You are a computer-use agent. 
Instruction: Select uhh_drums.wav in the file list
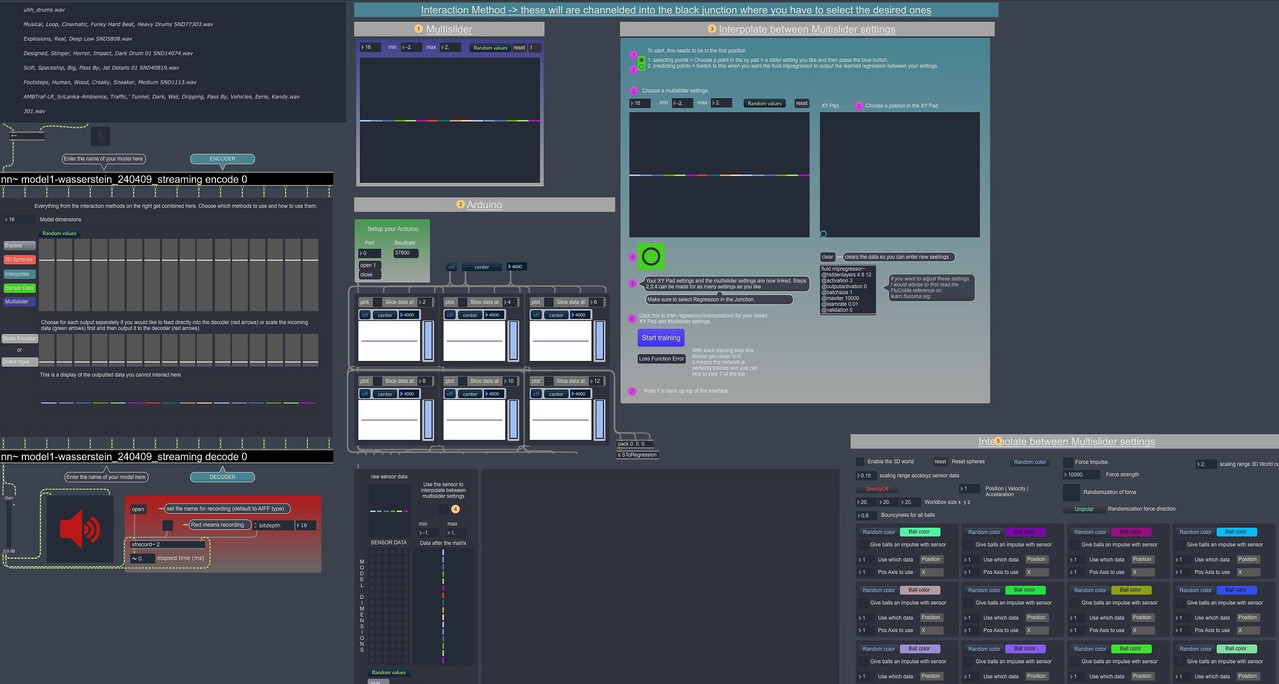[x=44, y=9]
